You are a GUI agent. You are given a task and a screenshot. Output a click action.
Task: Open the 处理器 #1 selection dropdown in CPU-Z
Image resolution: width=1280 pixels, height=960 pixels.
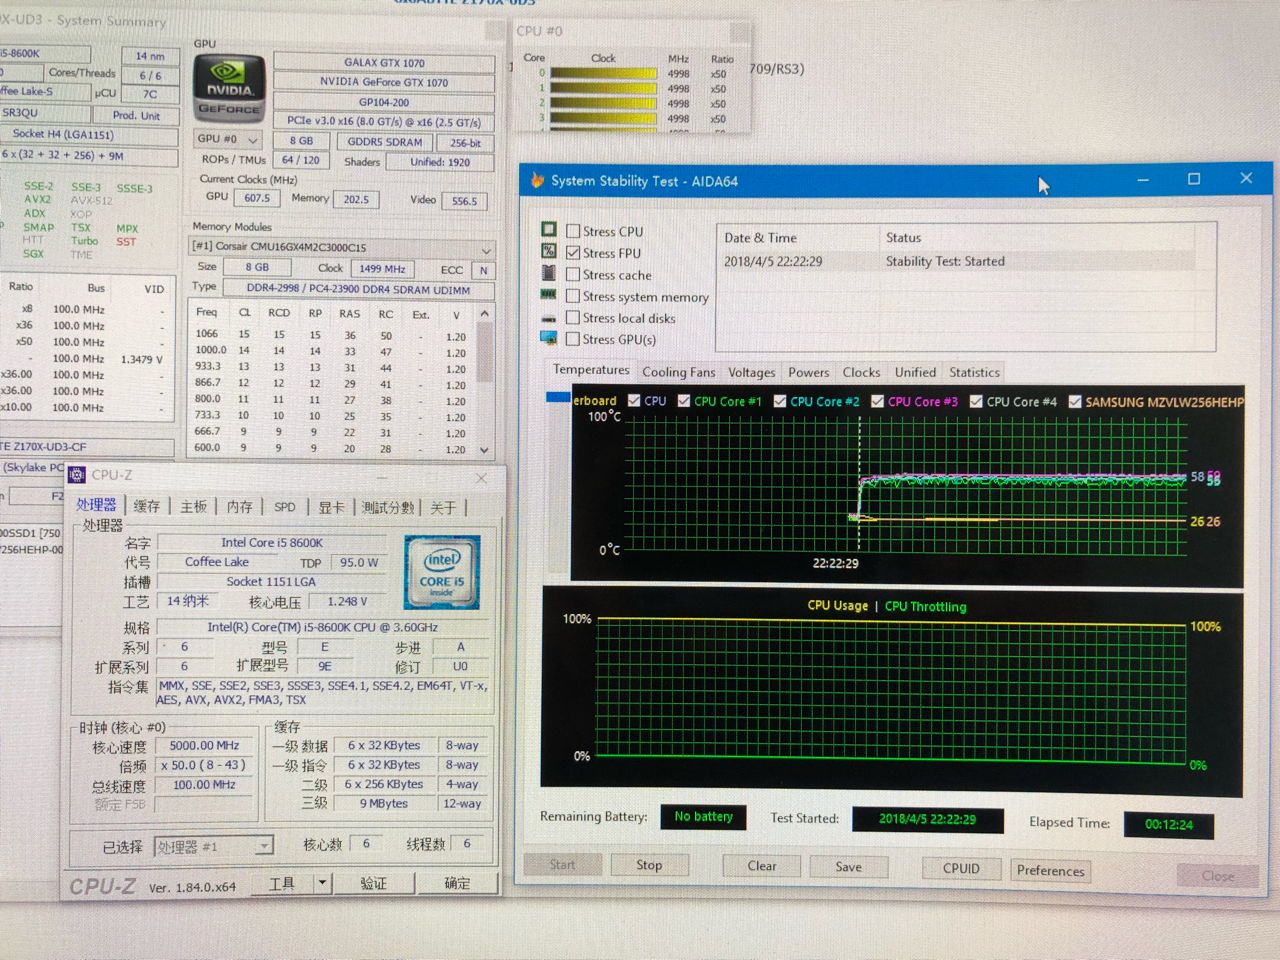click(263, 845)
